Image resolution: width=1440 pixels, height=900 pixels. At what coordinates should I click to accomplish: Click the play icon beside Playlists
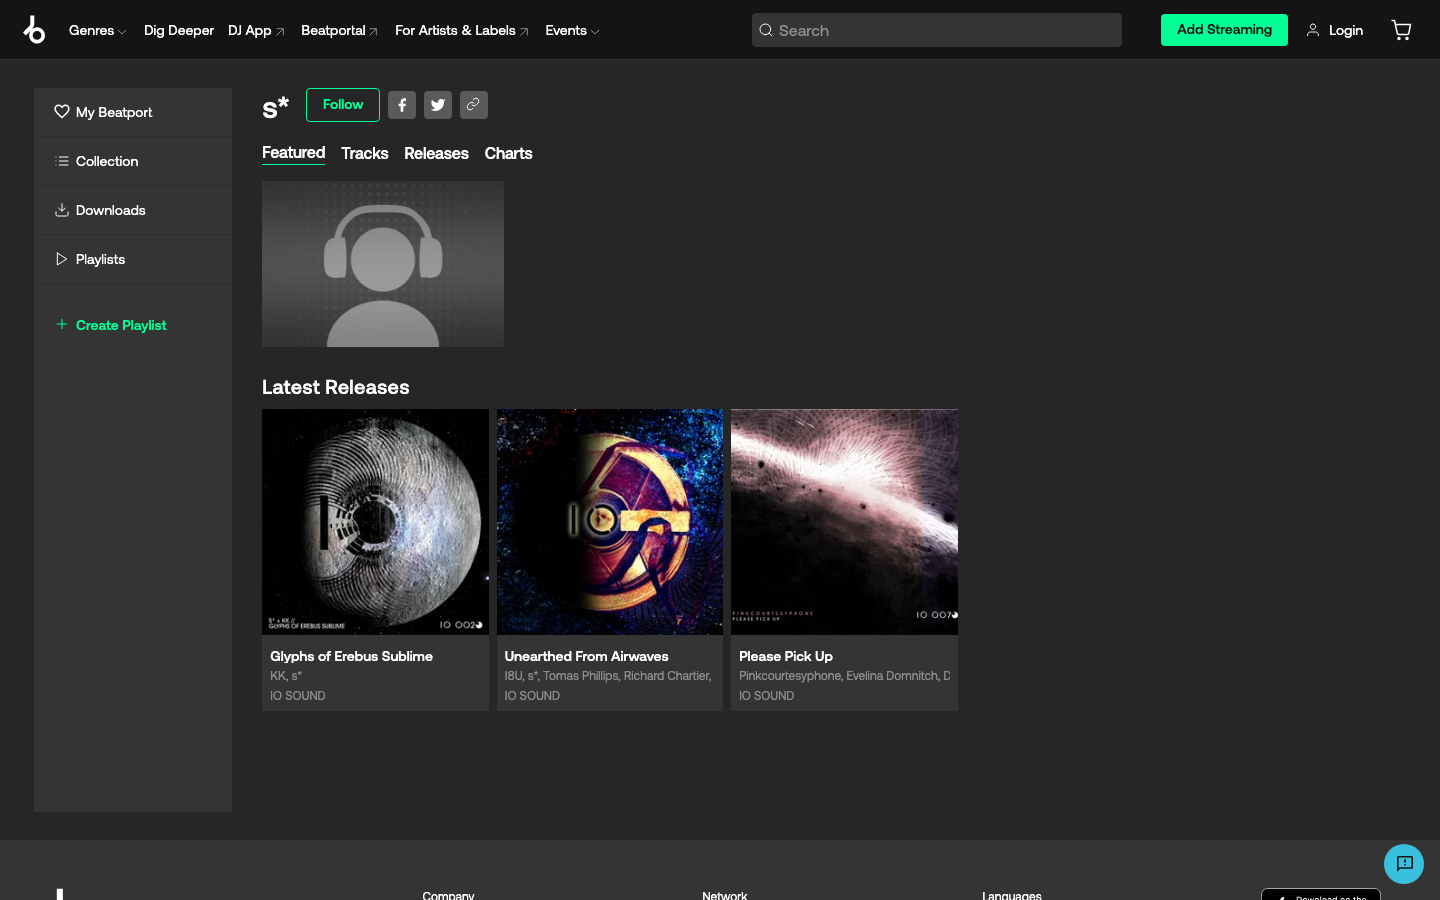62,259
